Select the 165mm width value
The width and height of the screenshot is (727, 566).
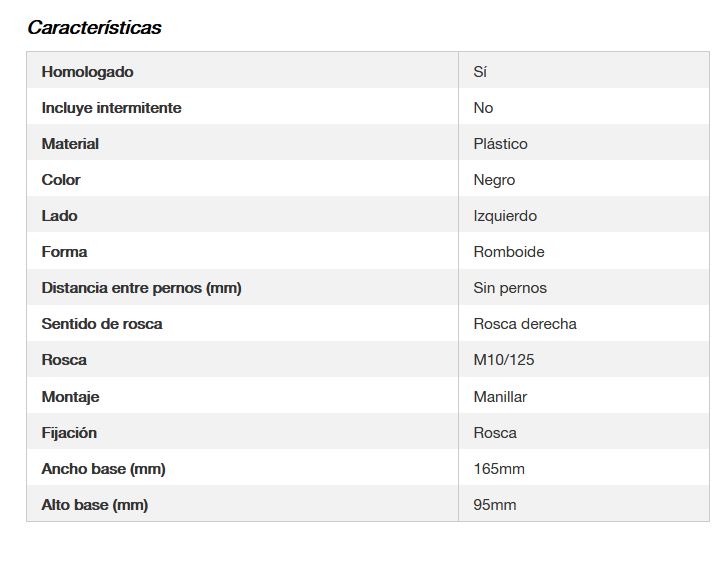coord(499,469)
